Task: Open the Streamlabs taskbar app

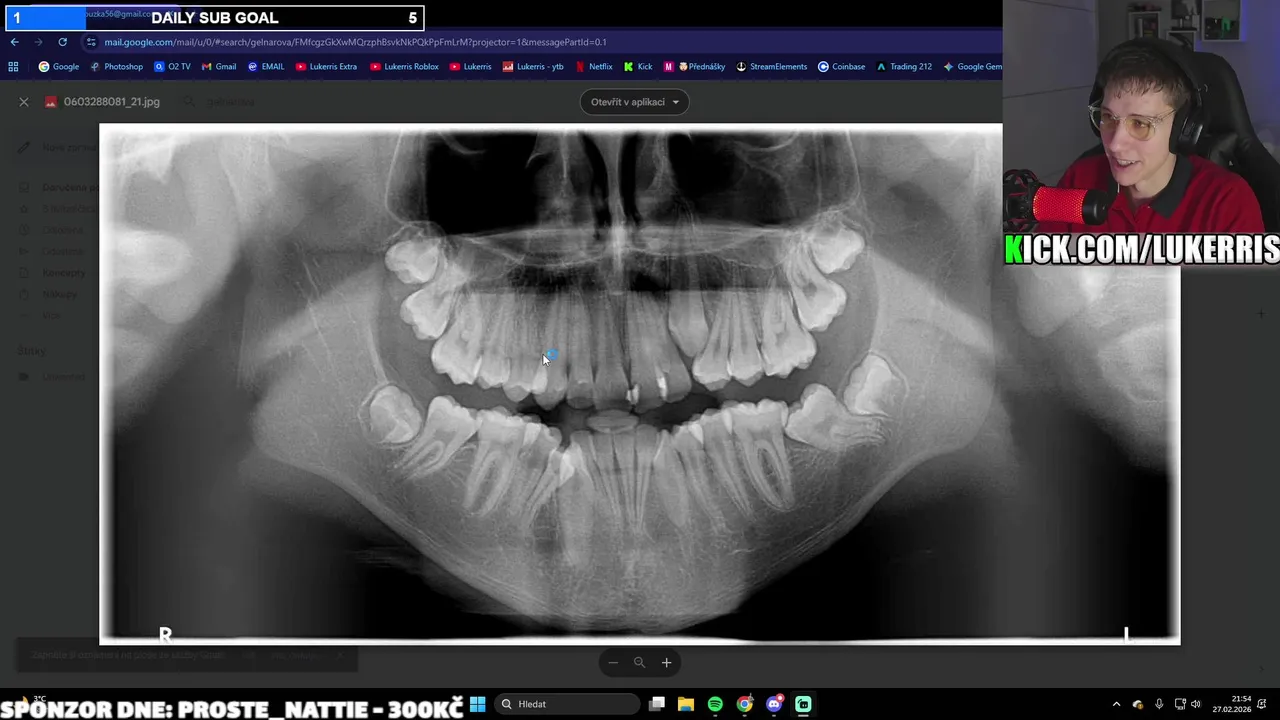Action: coord(803,704)
